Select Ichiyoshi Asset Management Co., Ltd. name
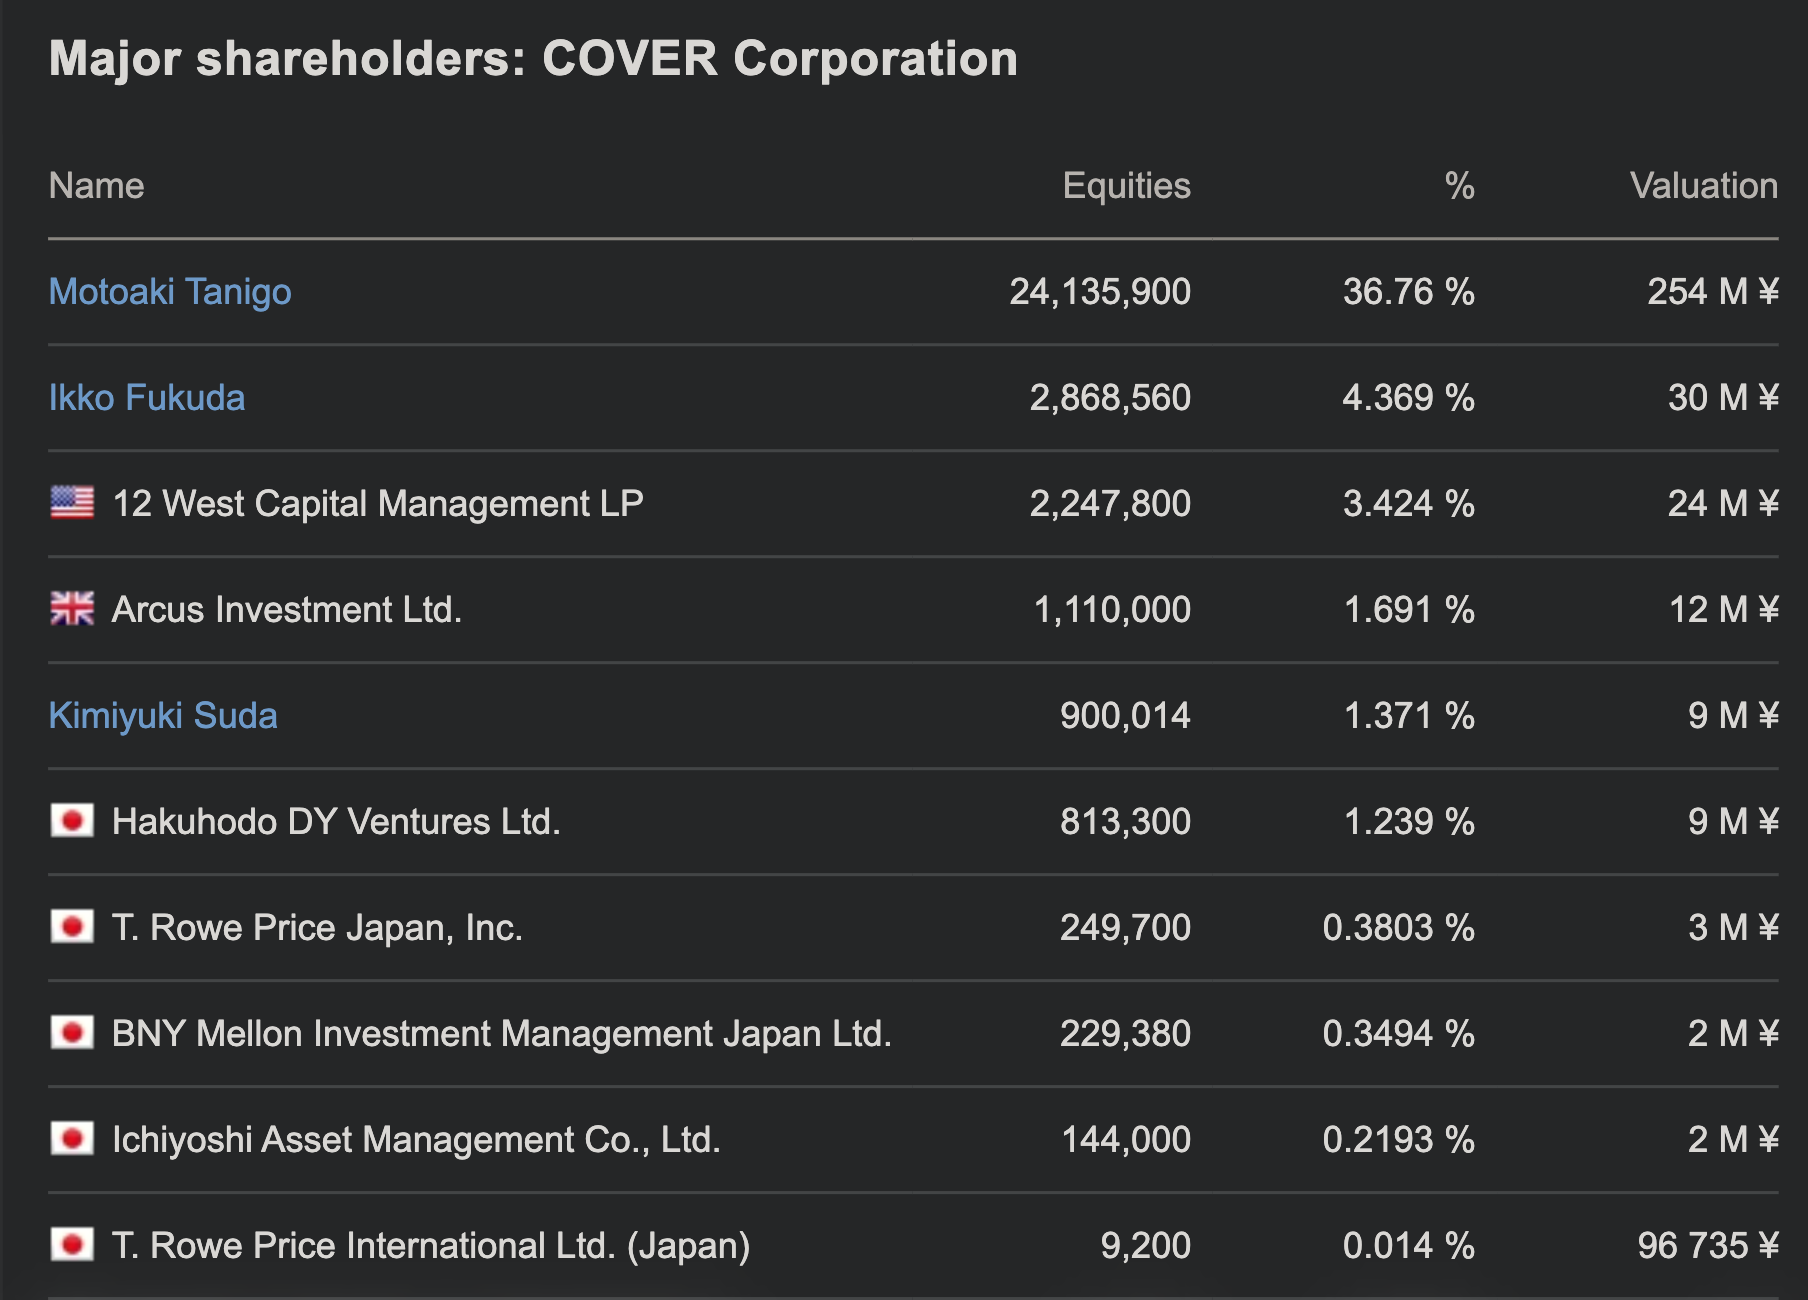This screenshot has width=1808, height=1300. point(416,1140)
